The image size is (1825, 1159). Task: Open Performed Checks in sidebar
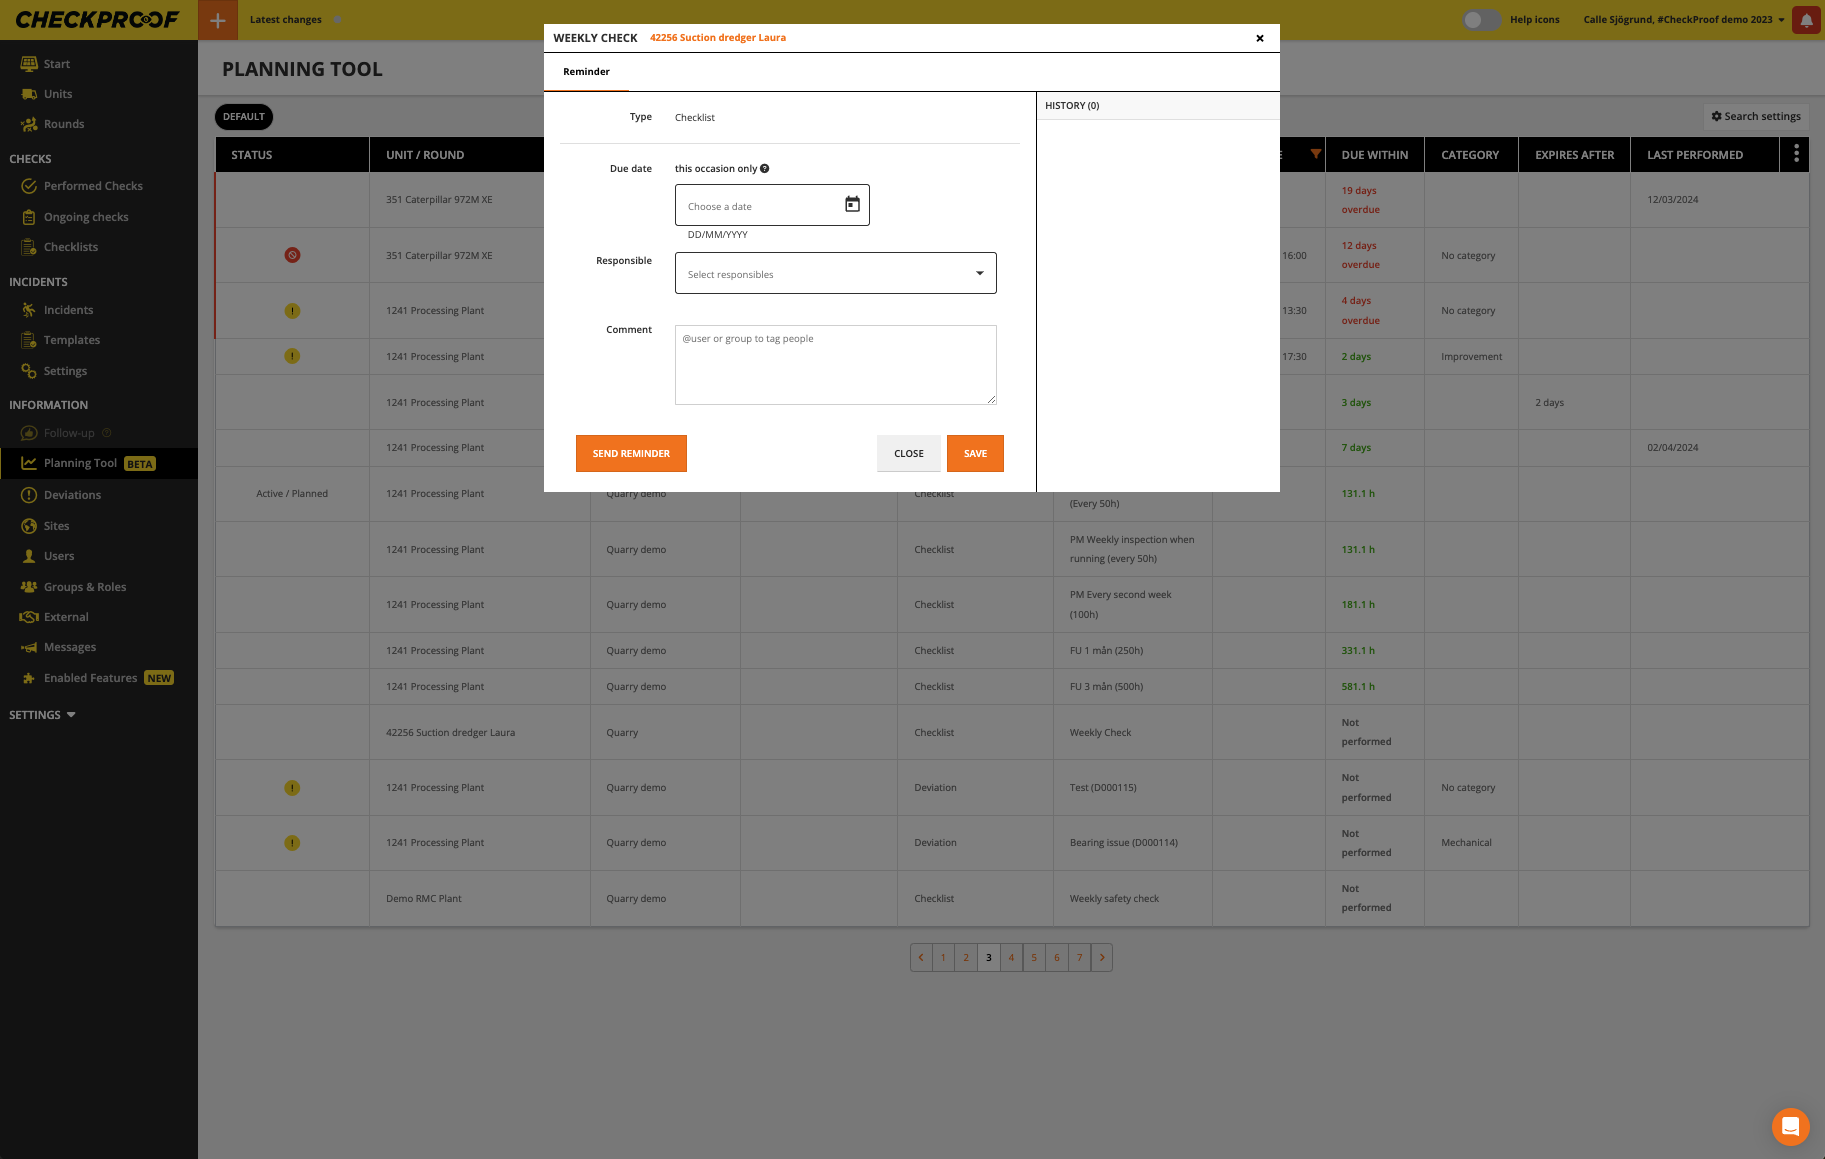93,186
